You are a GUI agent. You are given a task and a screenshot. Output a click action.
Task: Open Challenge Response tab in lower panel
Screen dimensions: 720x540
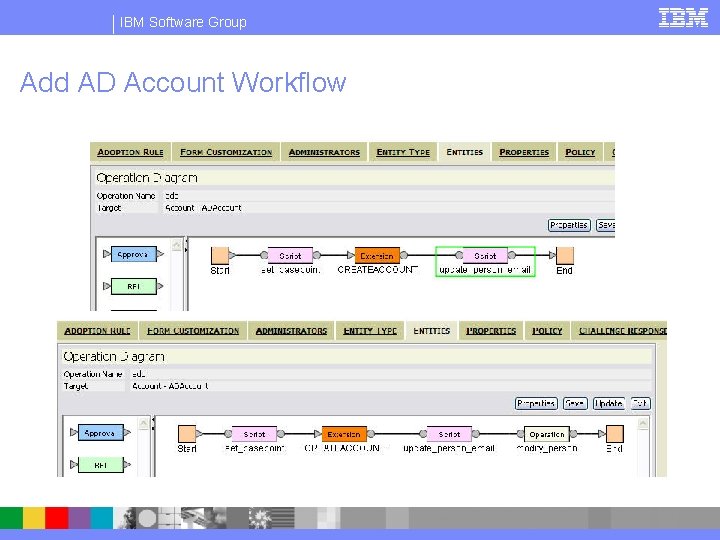619,331
